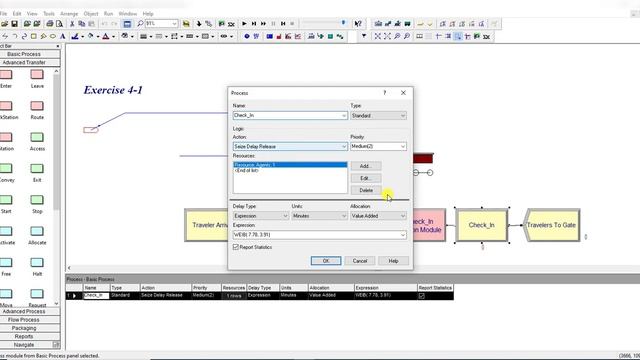640x360 pixels.
Task: Select the Ellipse drawing tool
Action: 53,36
